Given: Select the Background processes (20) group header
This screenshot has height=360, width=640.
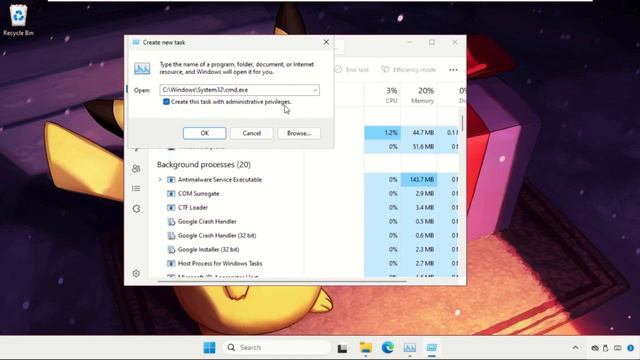Looking at the screenshot, I should tap(204, 164).
